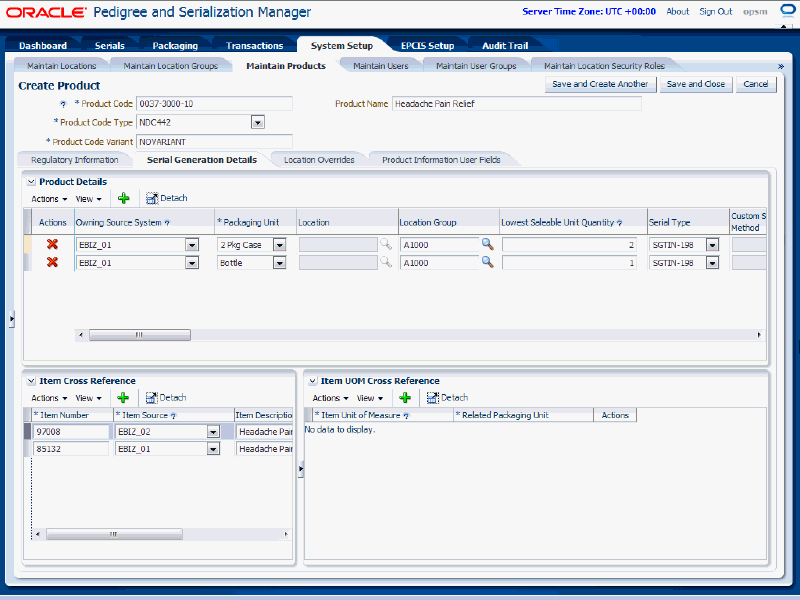
Task: Open Packaging Unit dropdown showing Bottle
Action: point(280,263)
